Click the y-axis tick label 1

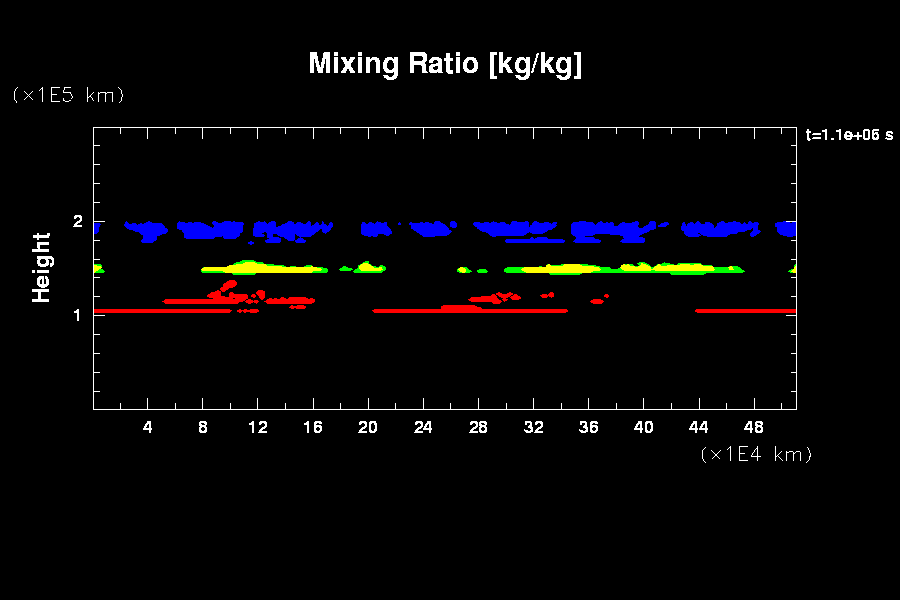pyautogui.click(x=75, y=315)
